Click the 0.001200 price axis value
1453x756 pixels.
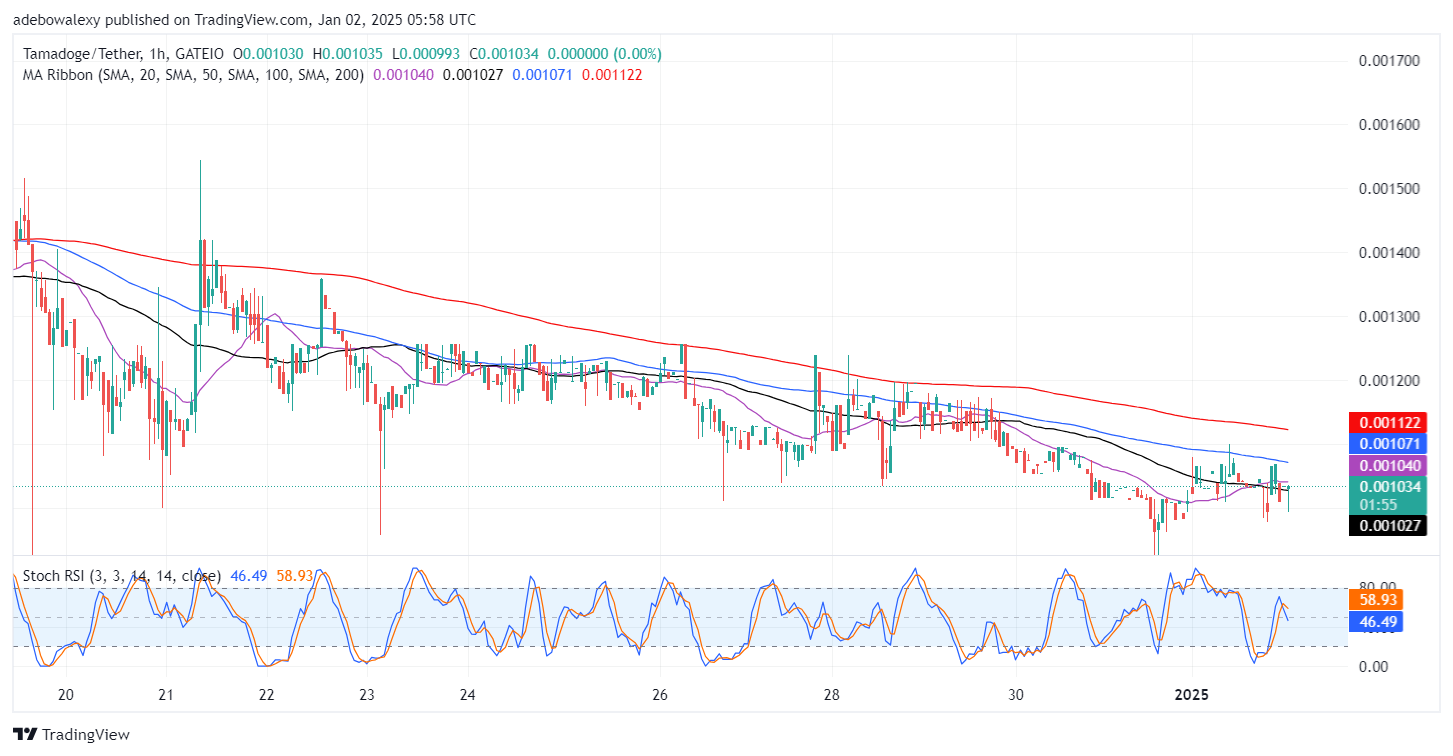(x=1388, y=381)
